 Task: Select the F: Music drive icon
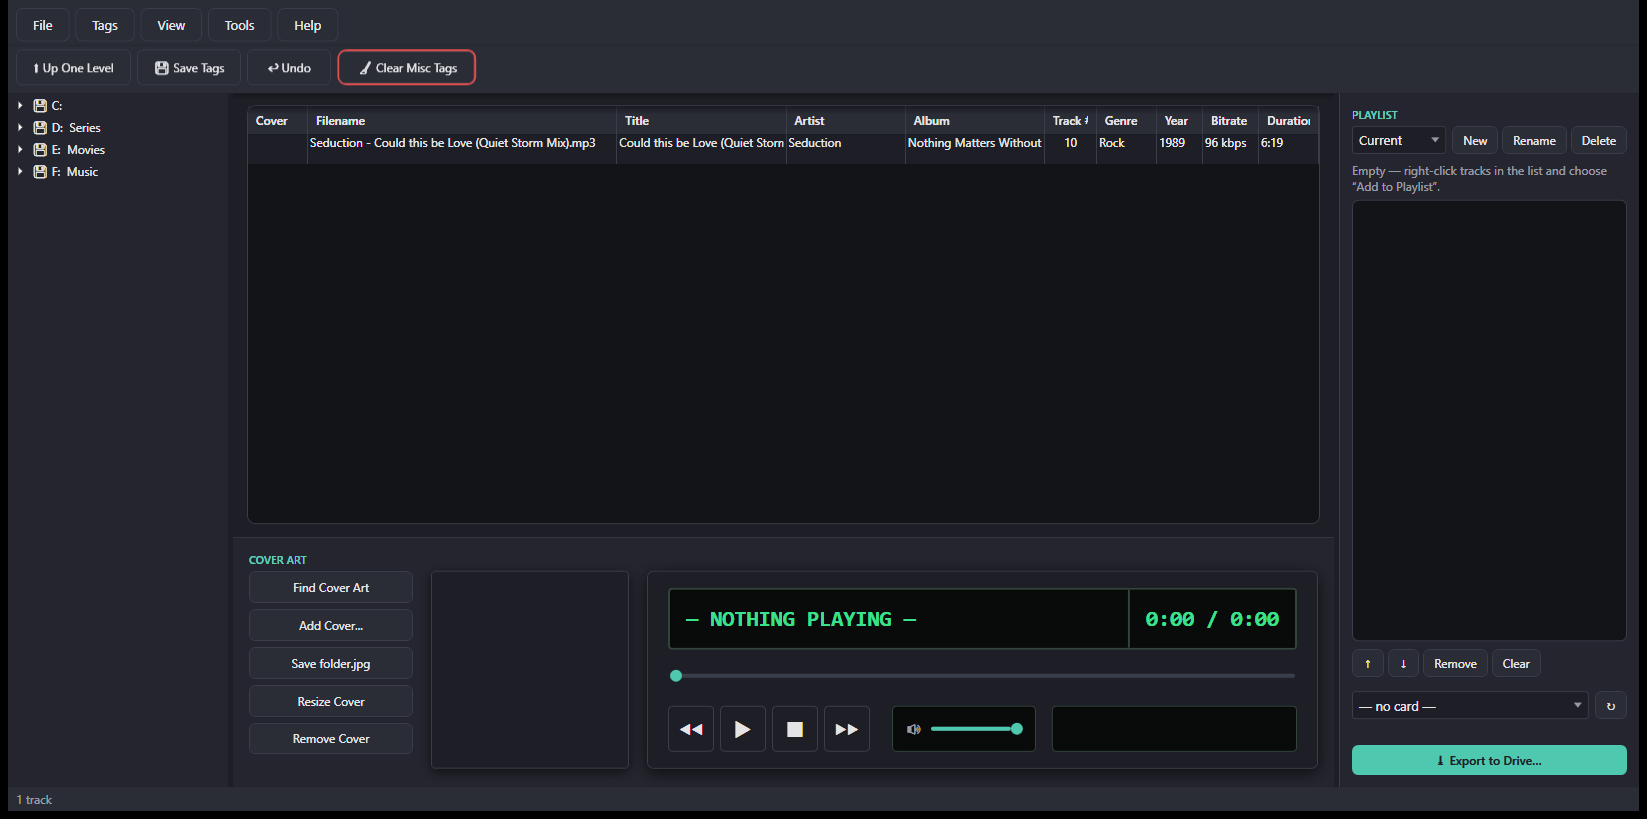coord(40,171)
